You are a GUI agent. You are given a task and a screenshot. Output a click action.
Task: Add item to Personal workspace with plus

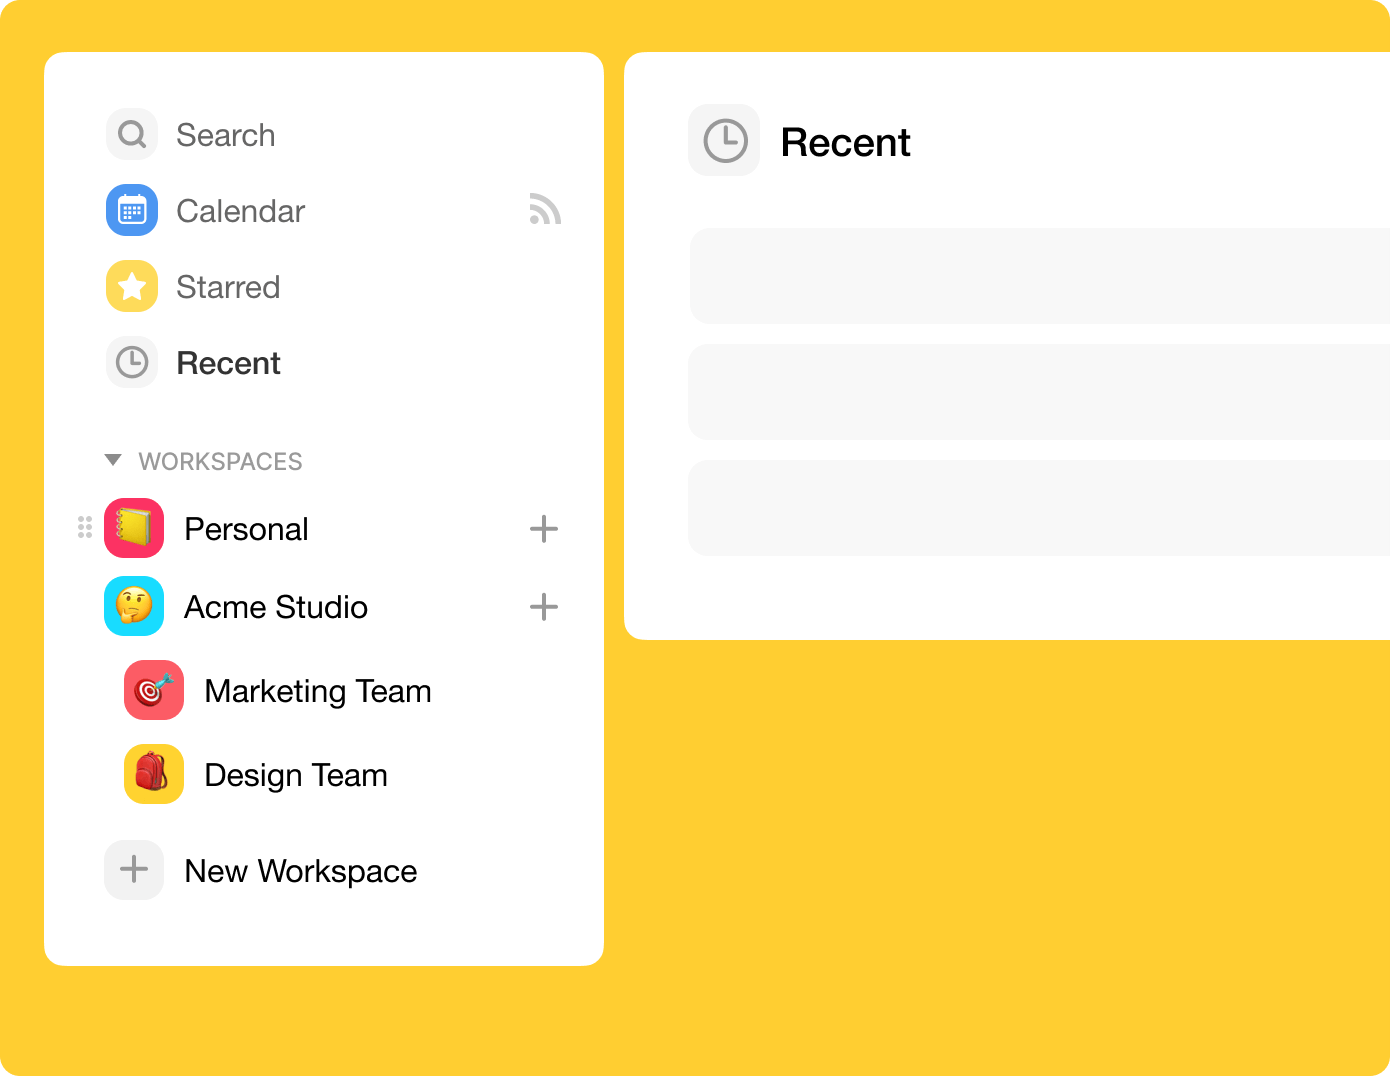coord(544,529)
